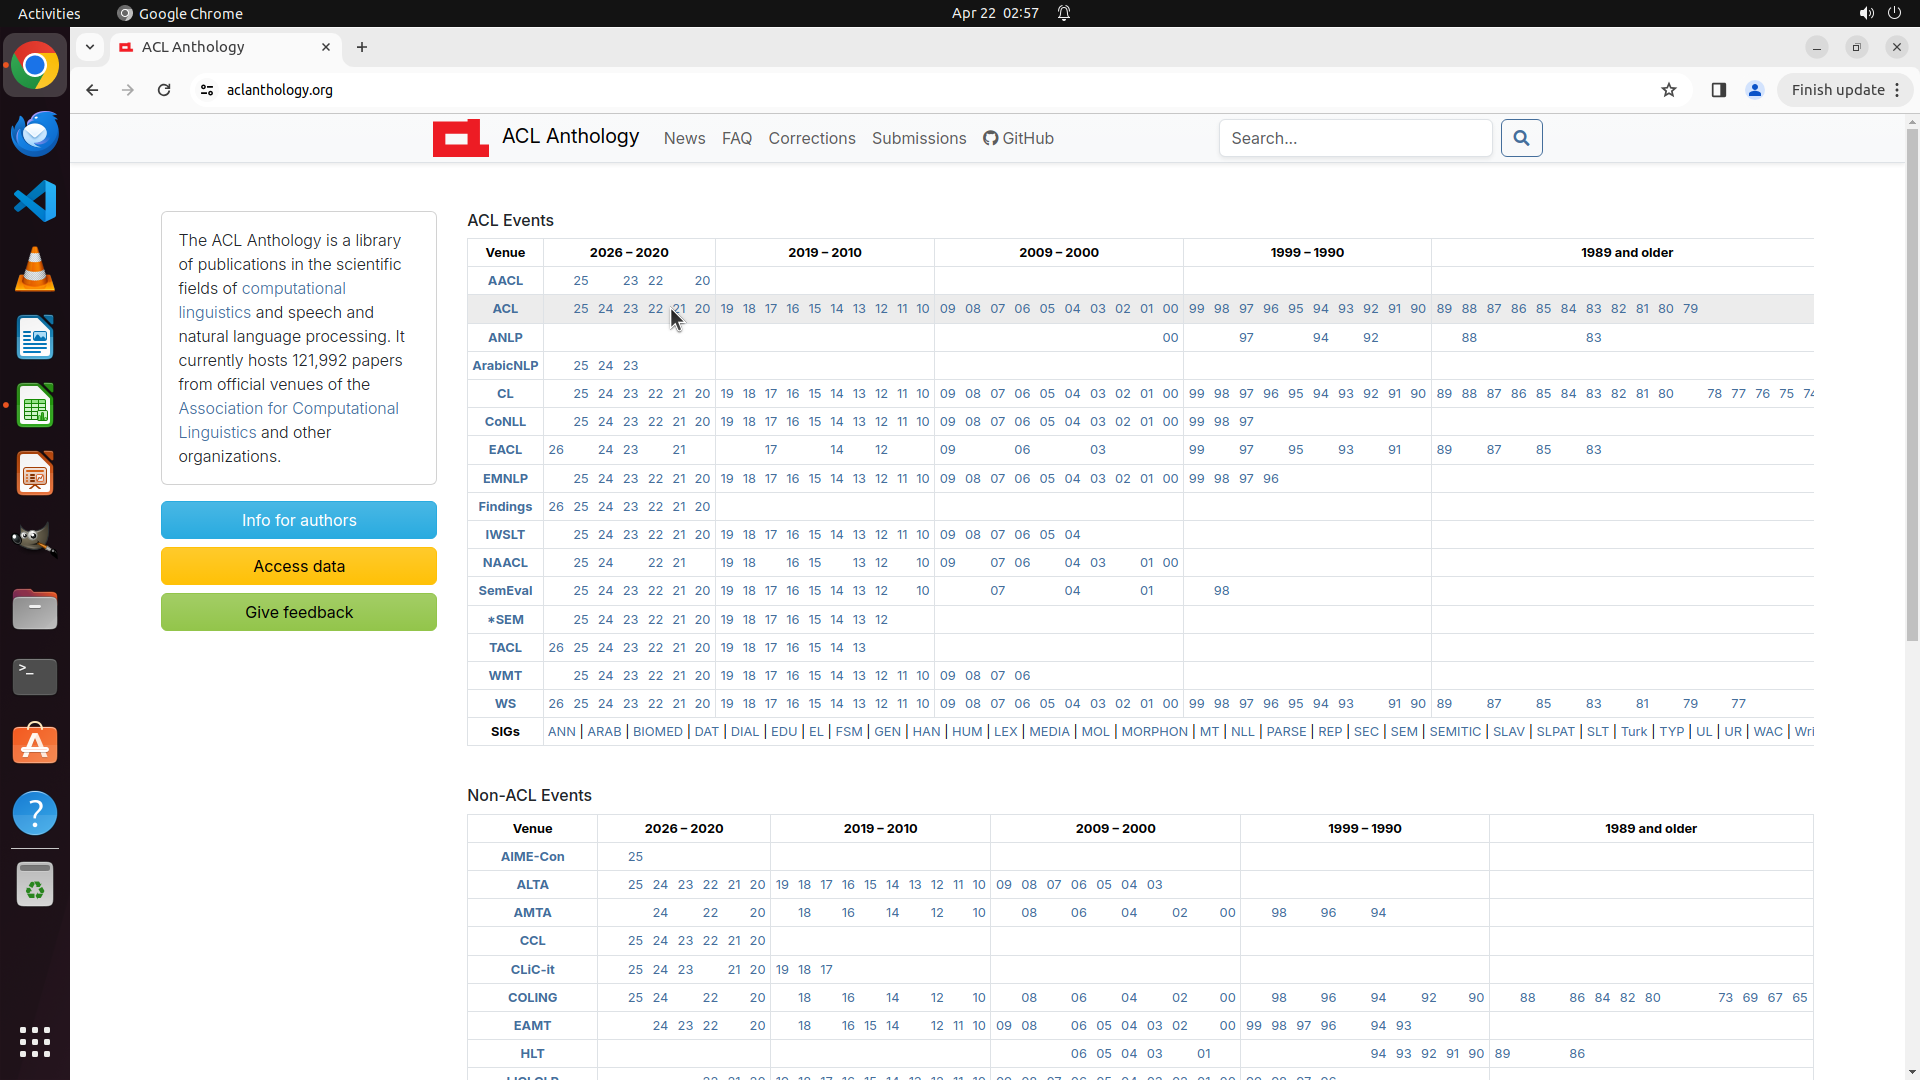The width and height of the screenshot is (1920, 1080).
Task: Open system power menu in top bar
Action: tap(1894, 13)
